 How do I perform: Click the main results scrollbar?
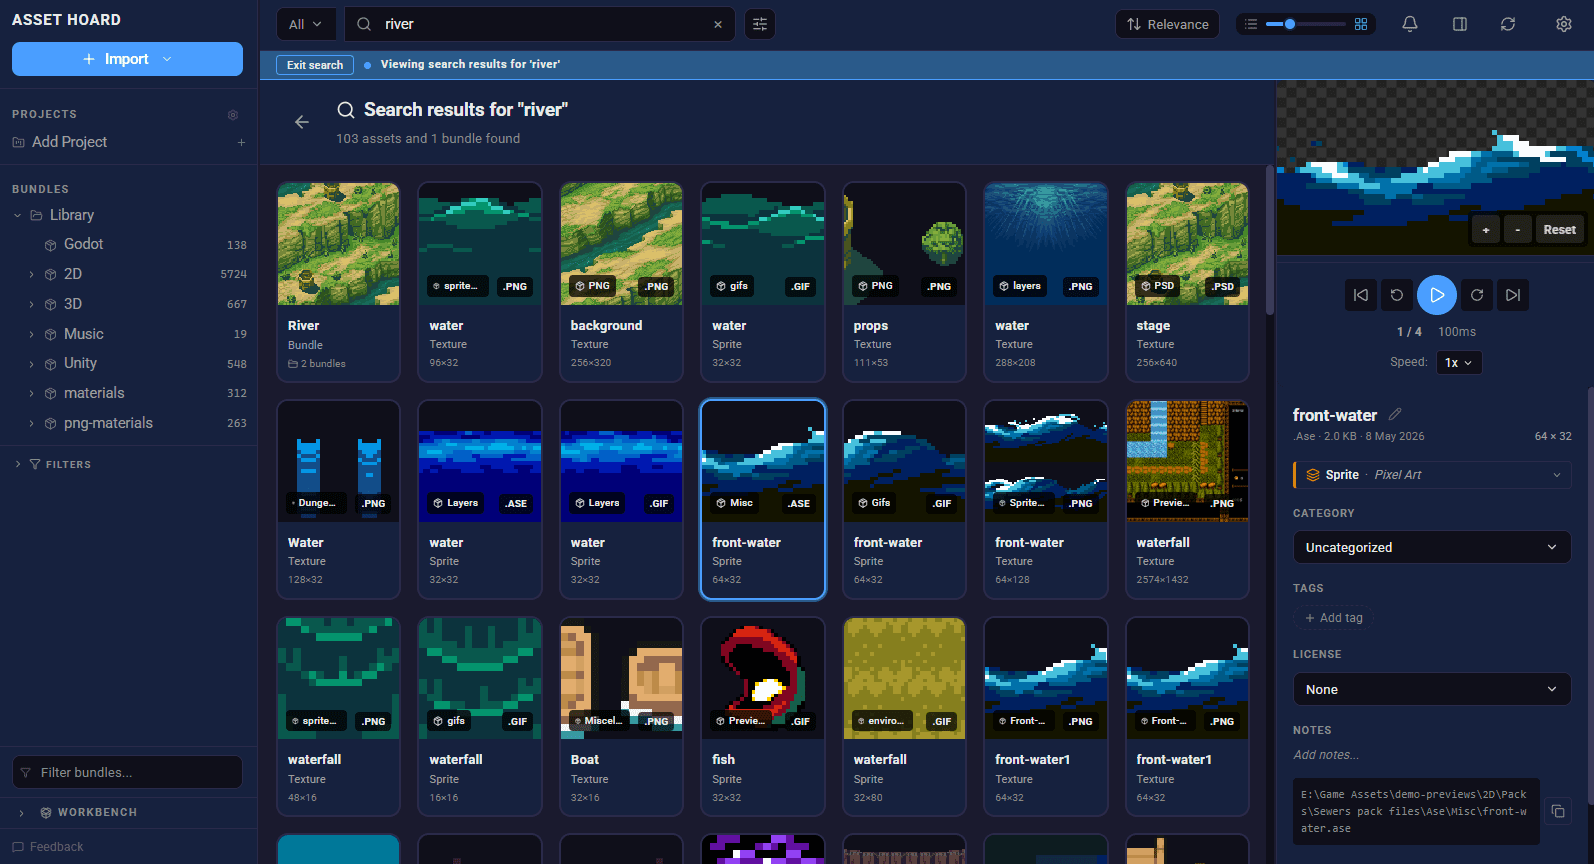[1270, 240]
